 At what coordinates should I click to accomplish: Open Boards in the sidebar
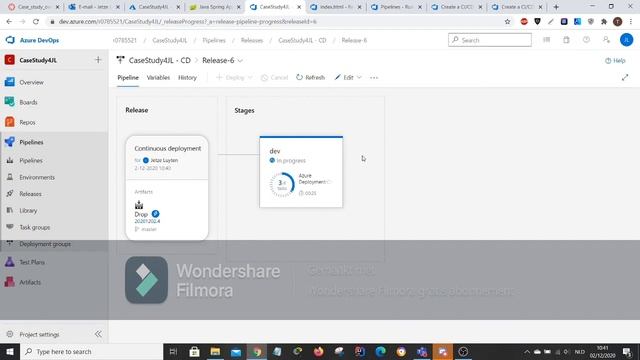[x=28, y=102]
